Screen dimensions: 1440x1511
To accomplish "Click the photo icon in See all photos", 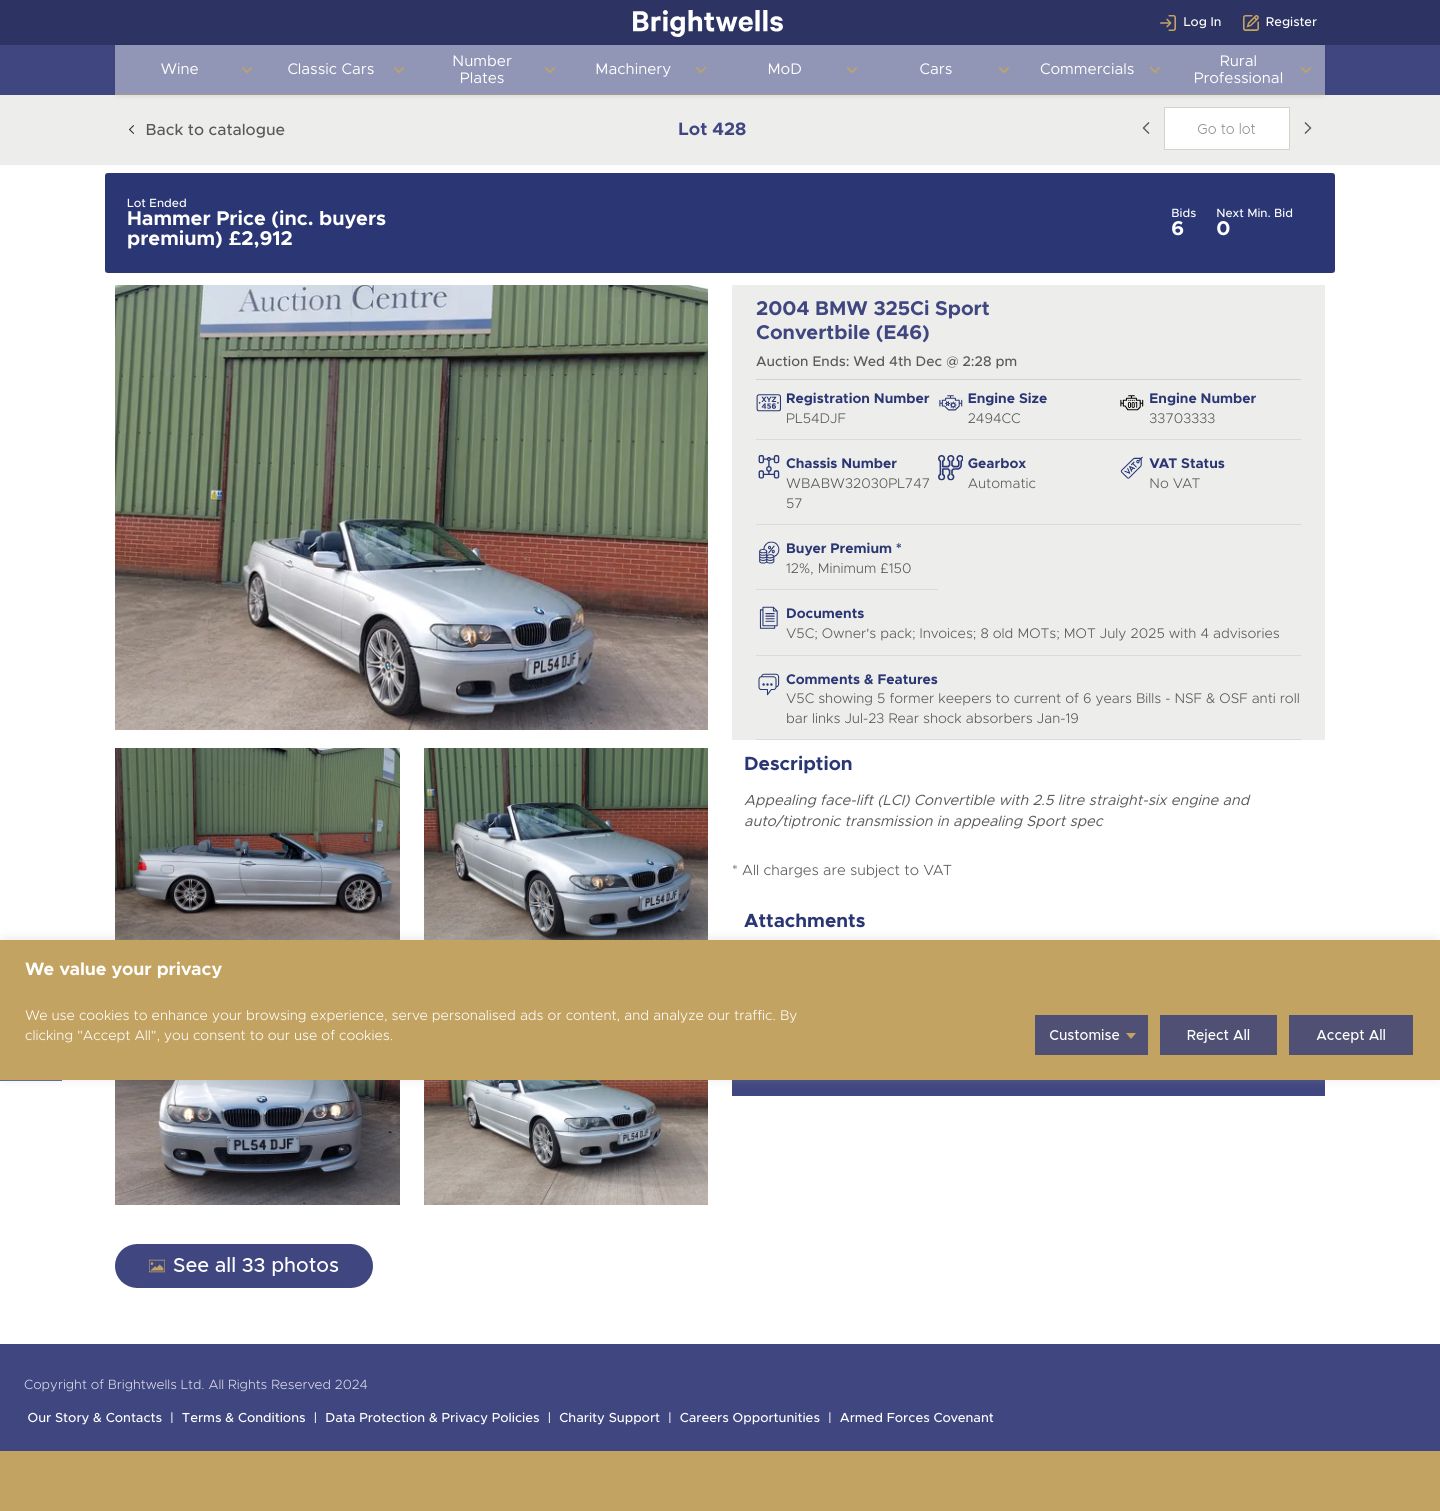I will pos(157,1266).
